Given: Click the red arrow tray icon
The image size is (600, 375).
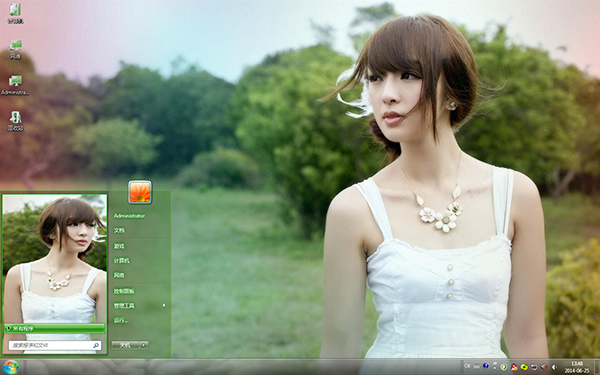Looking at the screenshot, I should tap(543, 367).
